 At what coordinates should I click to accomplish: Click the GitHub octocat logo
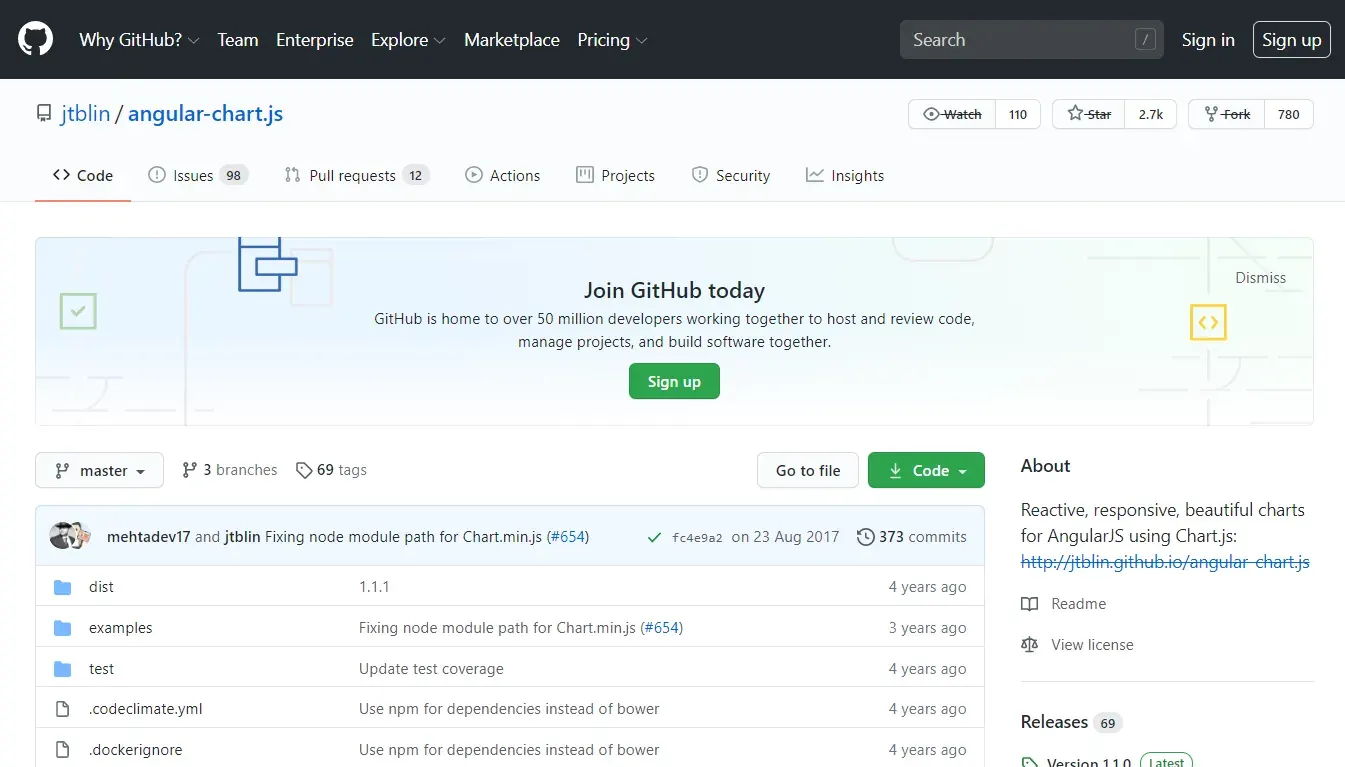coord(35,40)
